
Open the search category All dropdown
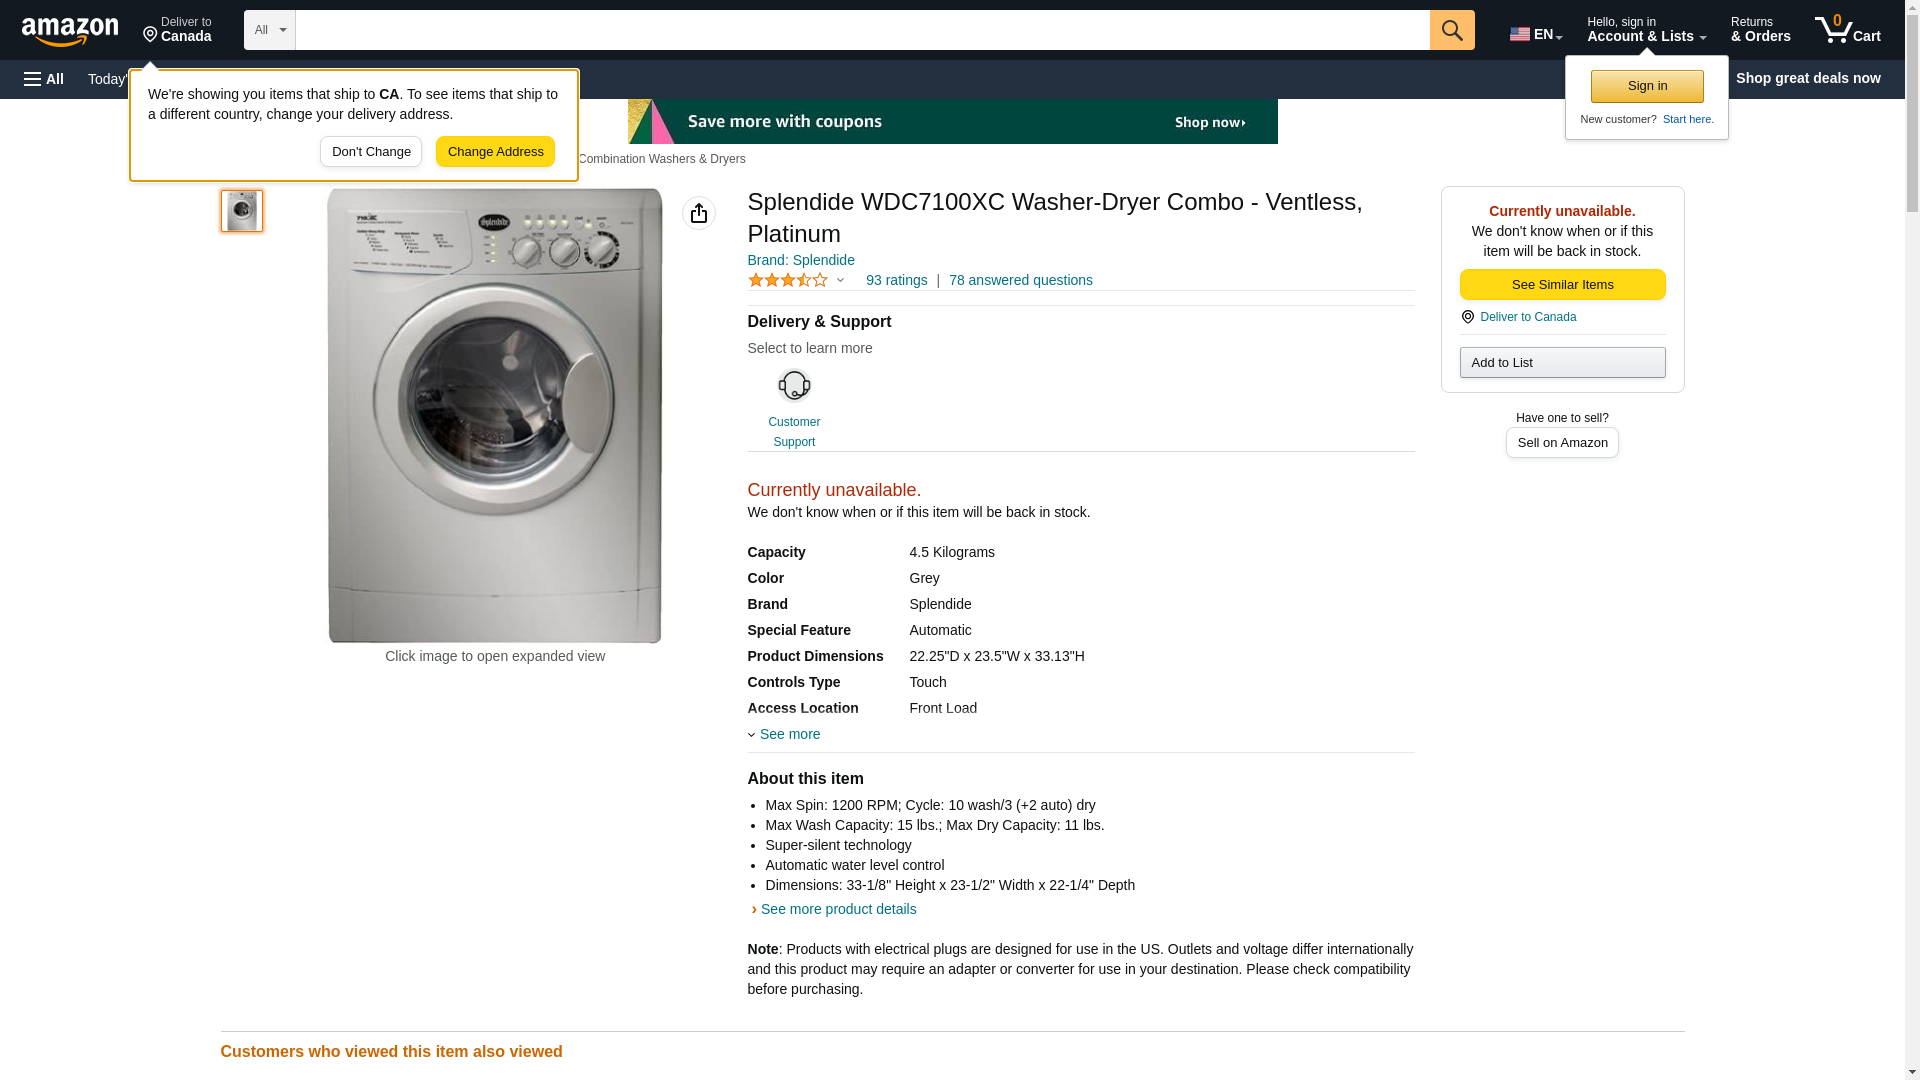point(270,30)
